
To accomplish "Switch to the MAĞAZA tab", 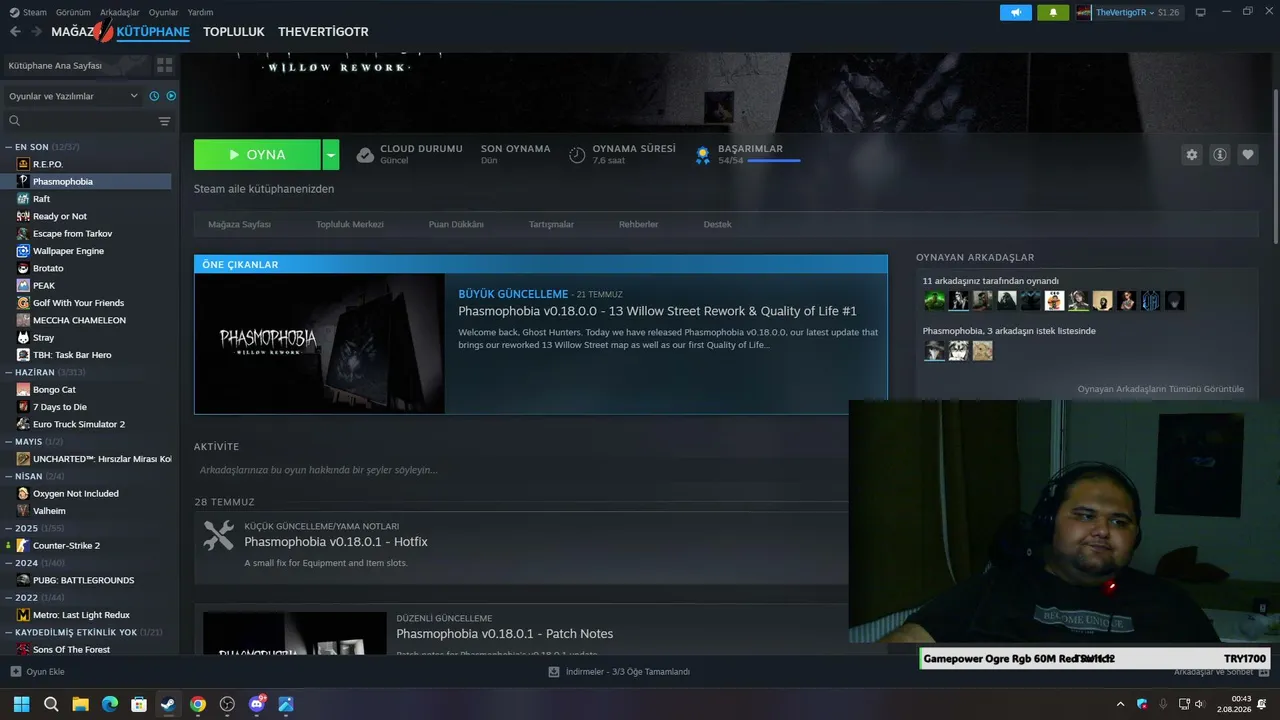I will (77, 32).
